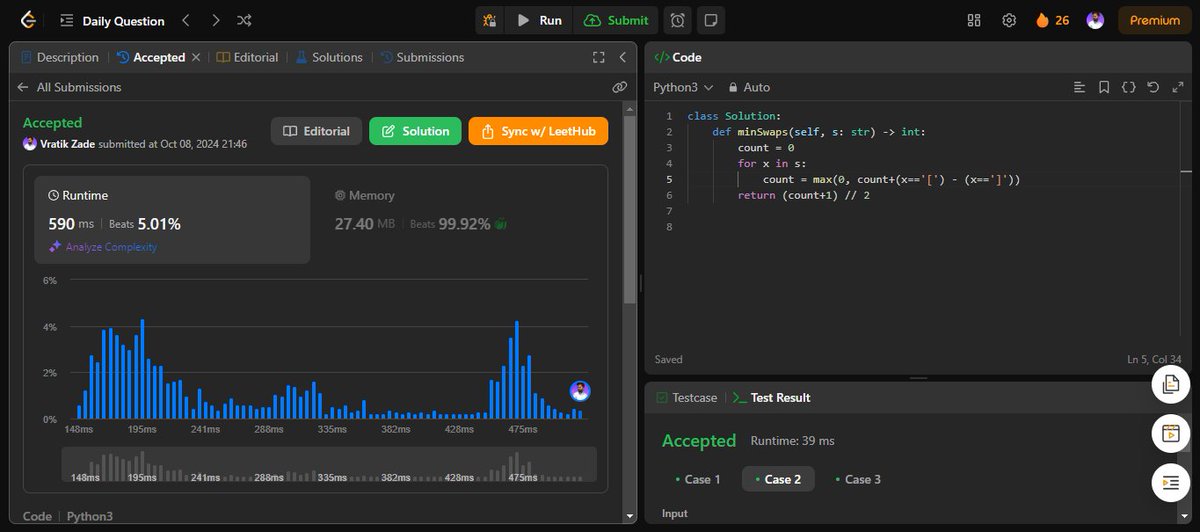Click the floating document copy icon
Image resolution: width=1200 pixels, height=532 pixels.
[x=1171, y=384]
